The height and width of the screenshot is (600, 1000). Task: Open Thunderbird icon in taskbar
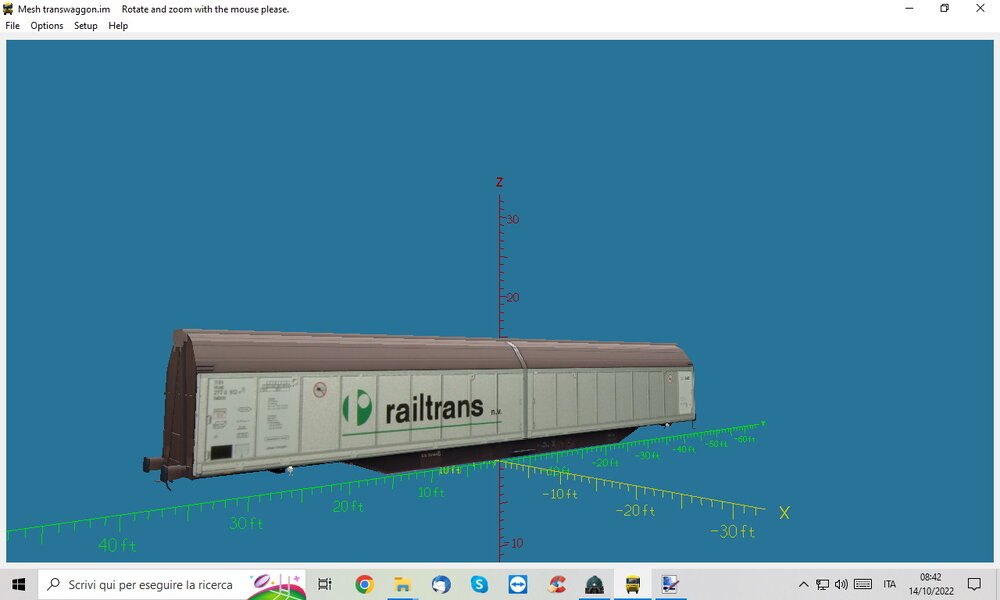click(441, 584)
